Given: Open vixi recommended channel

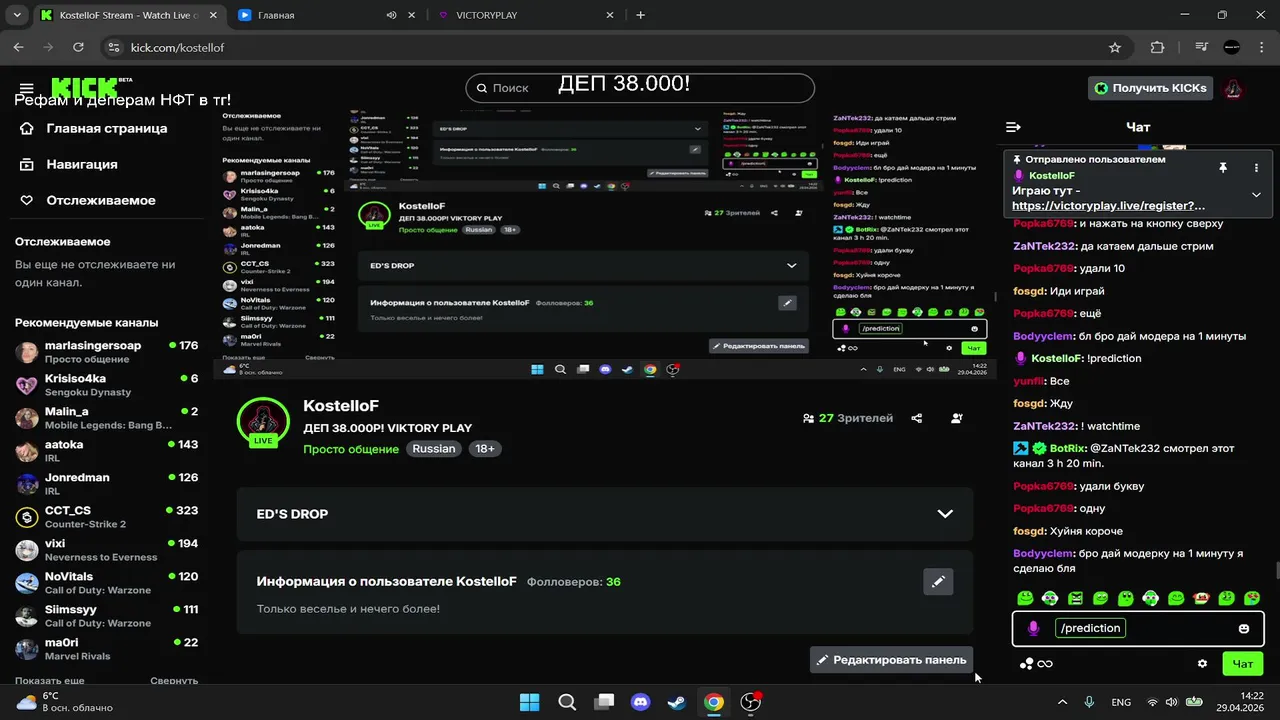Looking at the screenshot, I should point(107,550).
